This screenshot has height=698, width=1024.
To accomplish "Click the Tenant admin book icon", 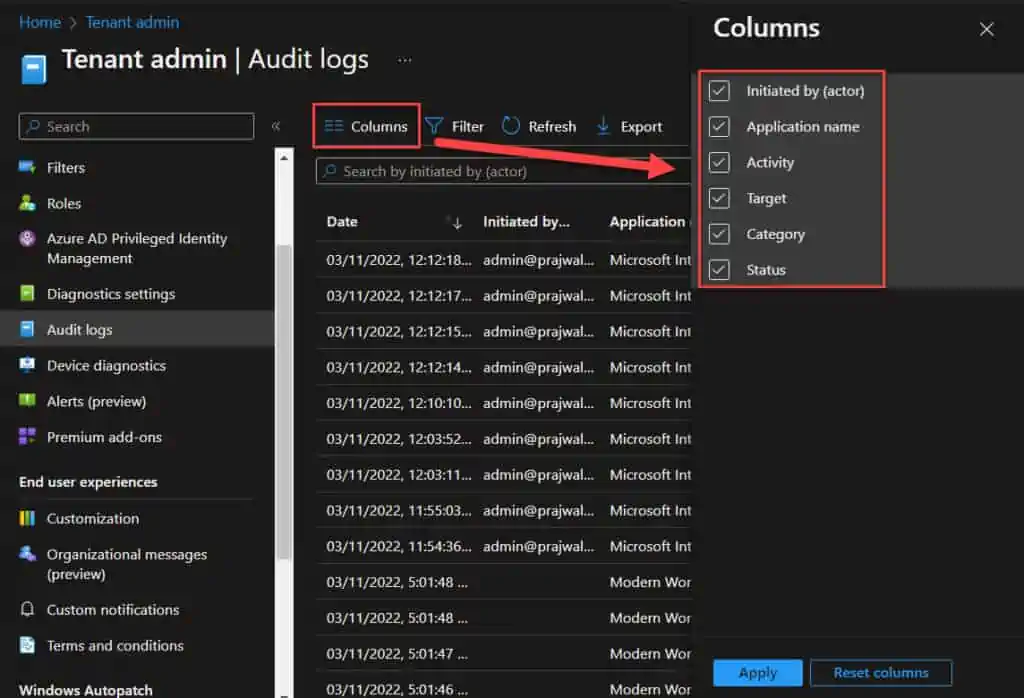I will tap(33, 69).
